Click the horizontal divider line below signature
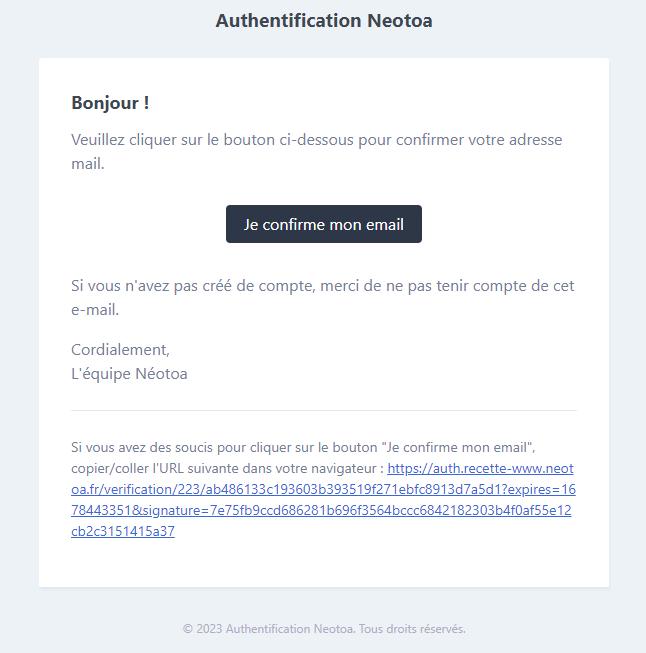646x653 pixels. pos(323,410)
